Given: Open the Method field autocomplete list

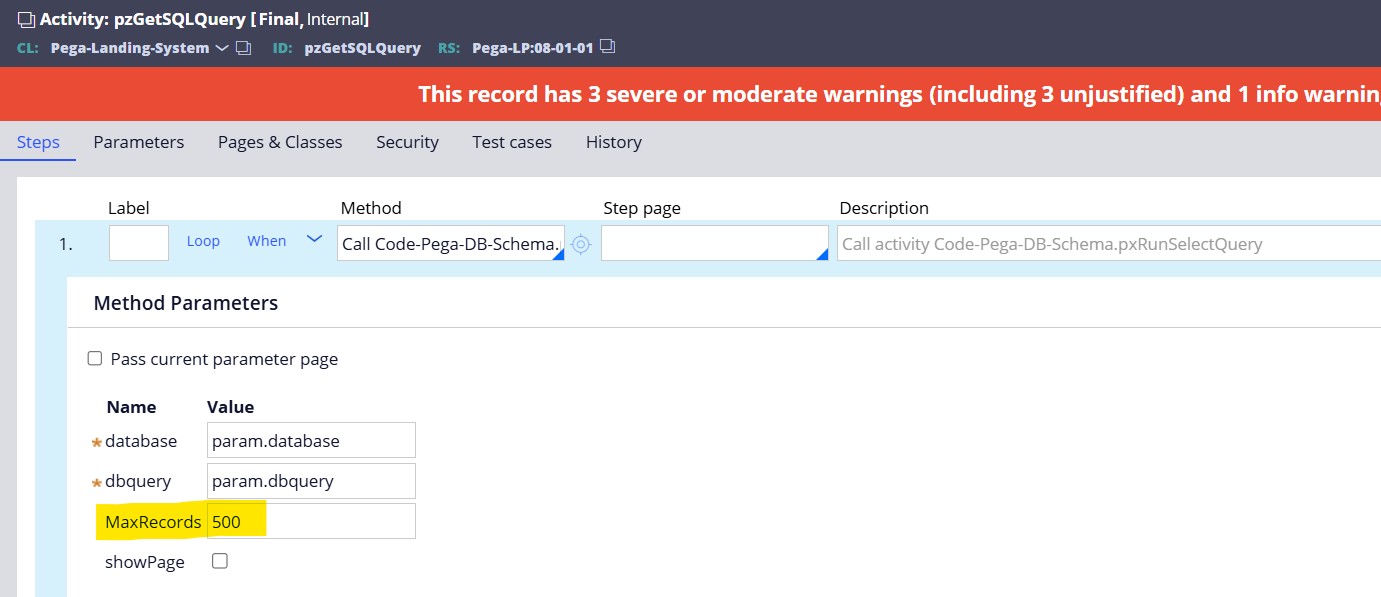Looking at the screenshot, I should coord(556,254).
